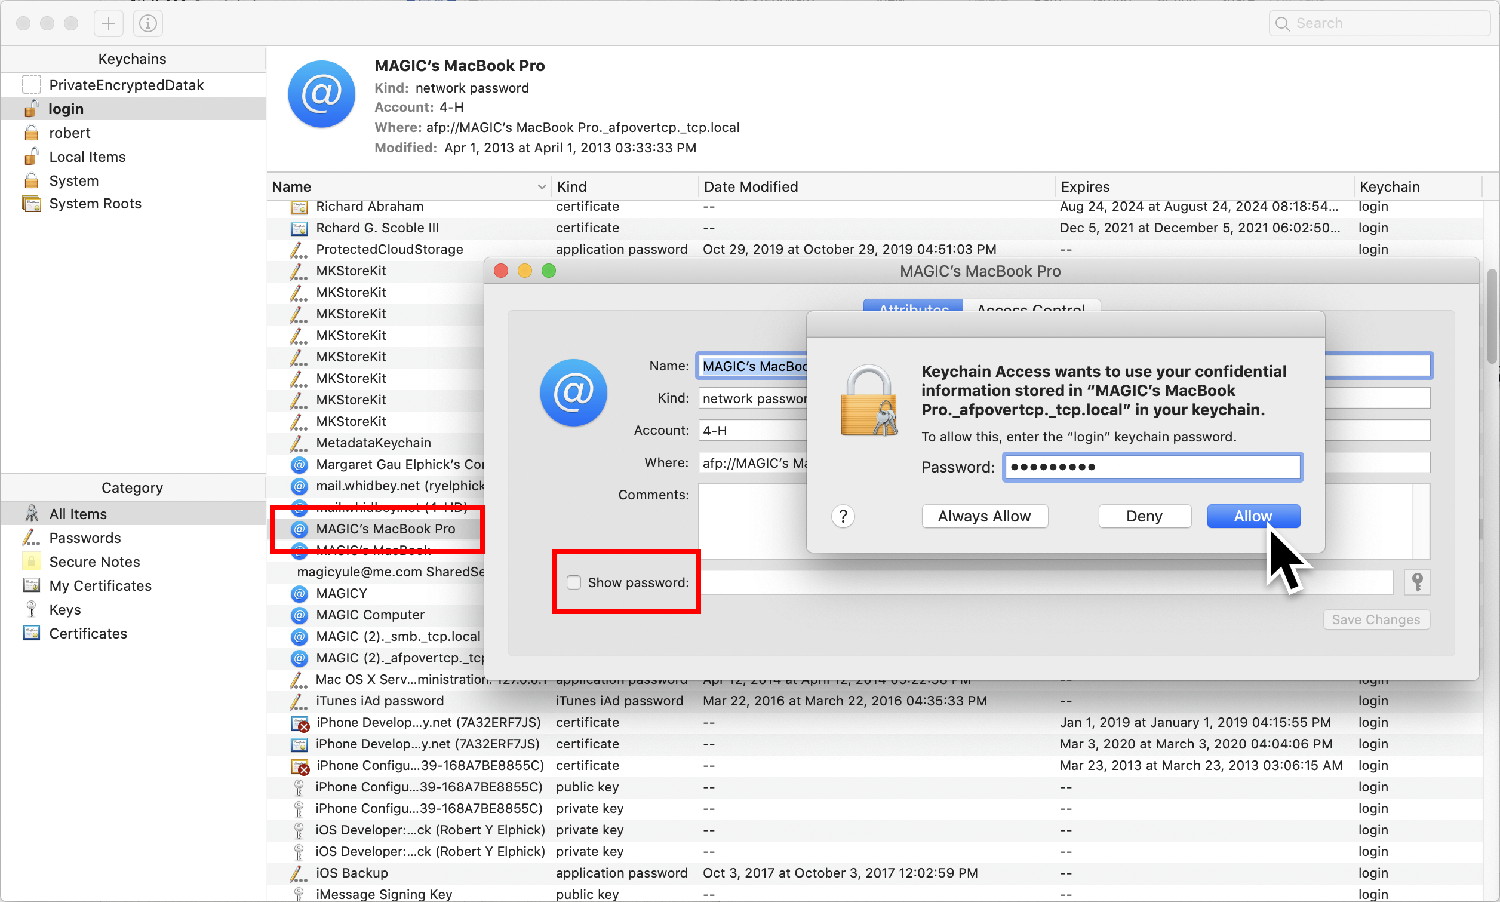Sort by the Date Modified column header
Viewport: 1500px width, 902px height.
coord(877,187)
